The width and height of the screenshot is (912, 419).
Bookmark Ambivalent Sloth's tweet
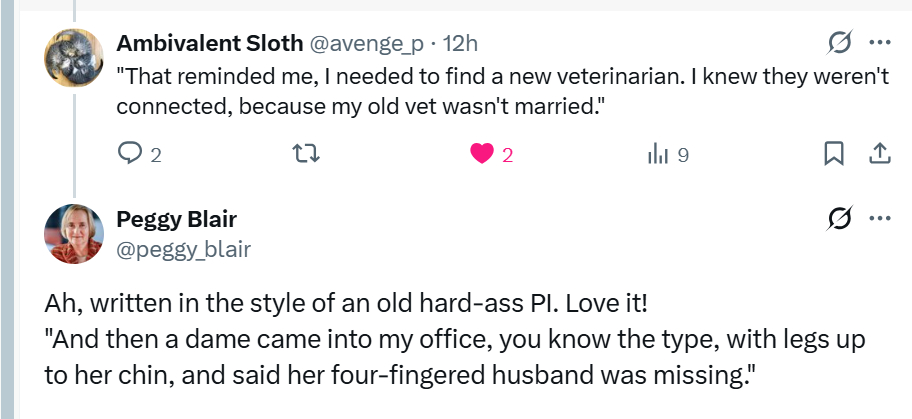point(834,153)
